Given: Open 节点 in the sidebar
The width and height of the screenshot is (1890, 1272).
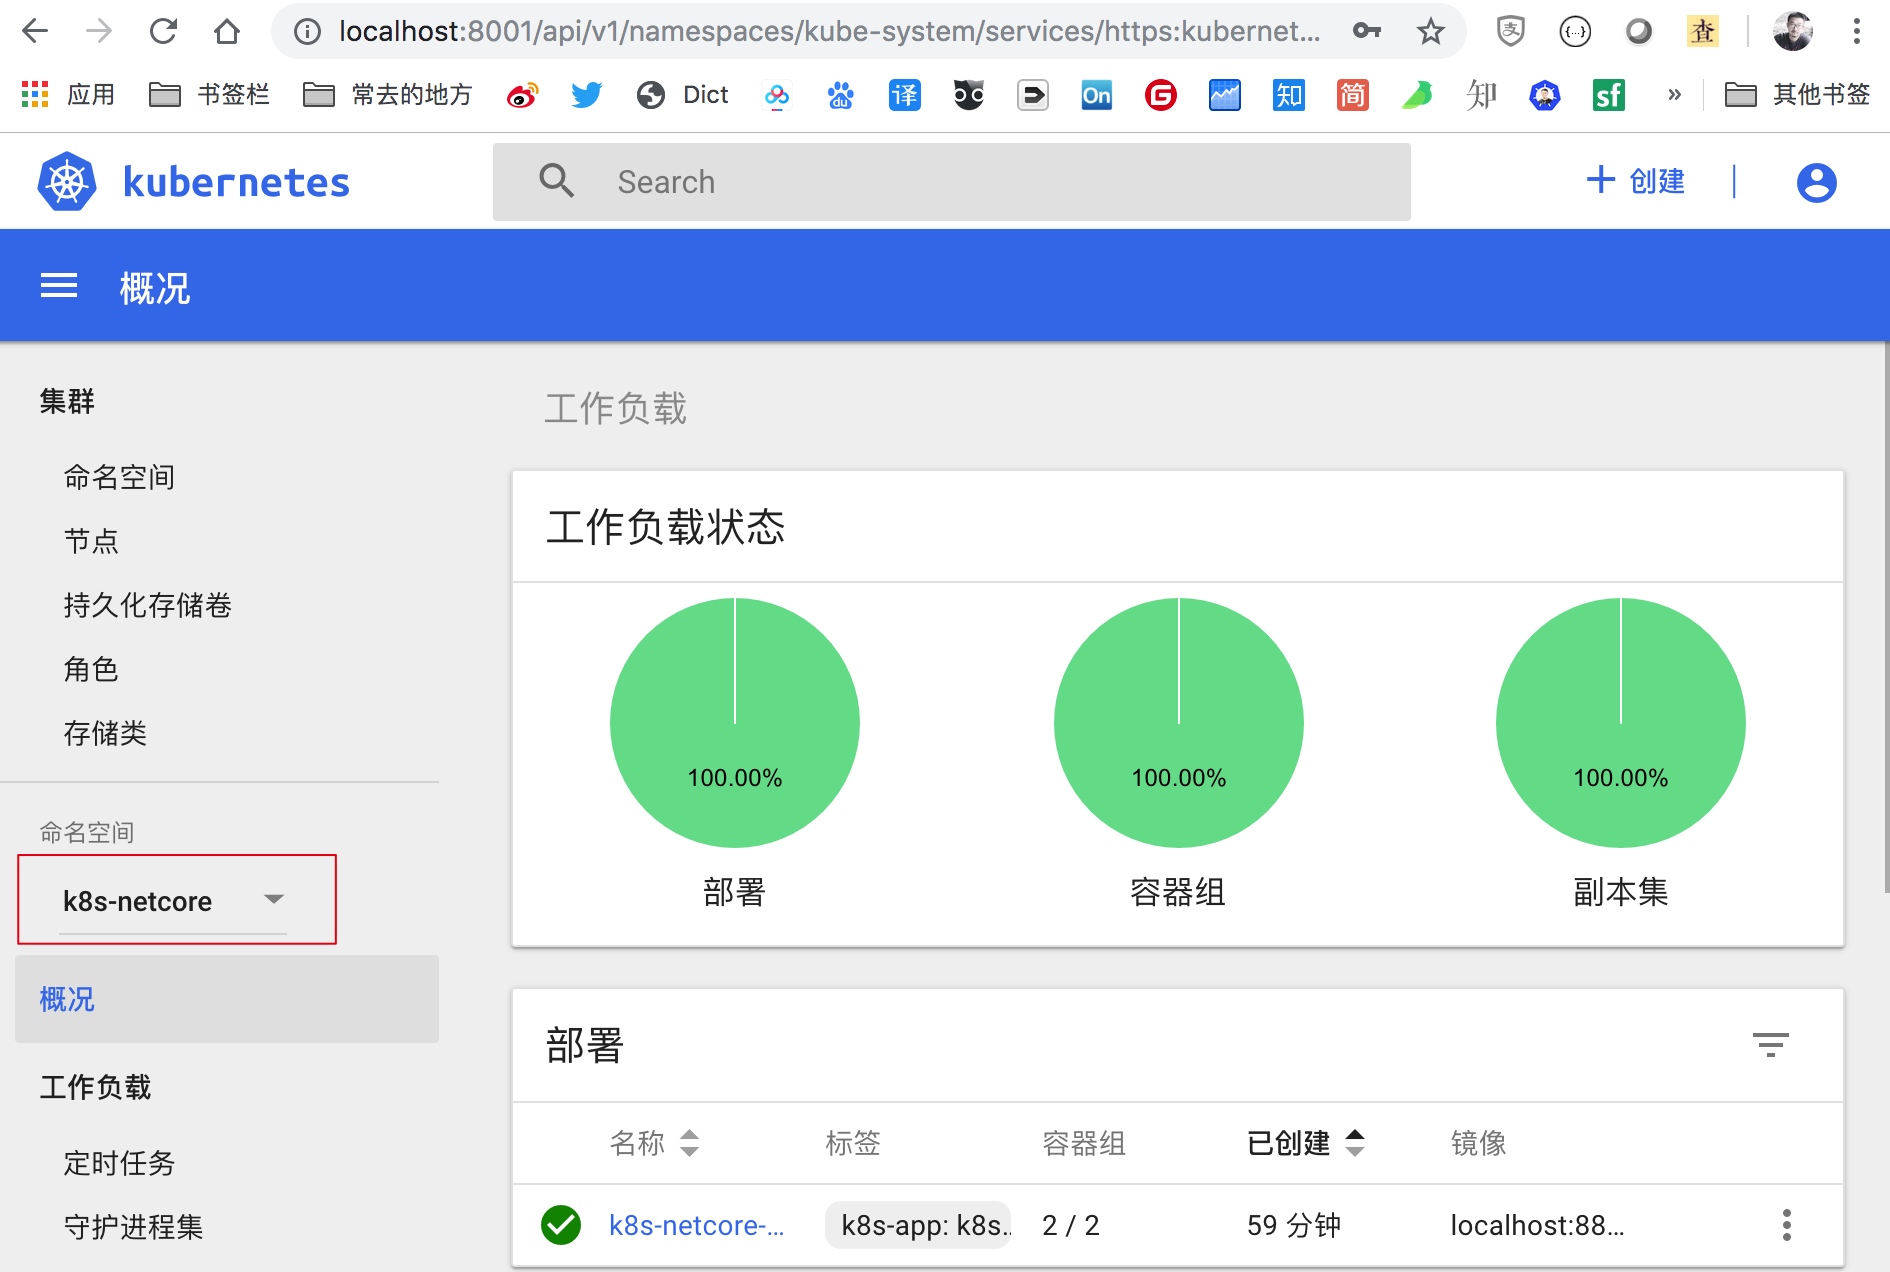Looking at the screenshot, I should tap(91, 541).
